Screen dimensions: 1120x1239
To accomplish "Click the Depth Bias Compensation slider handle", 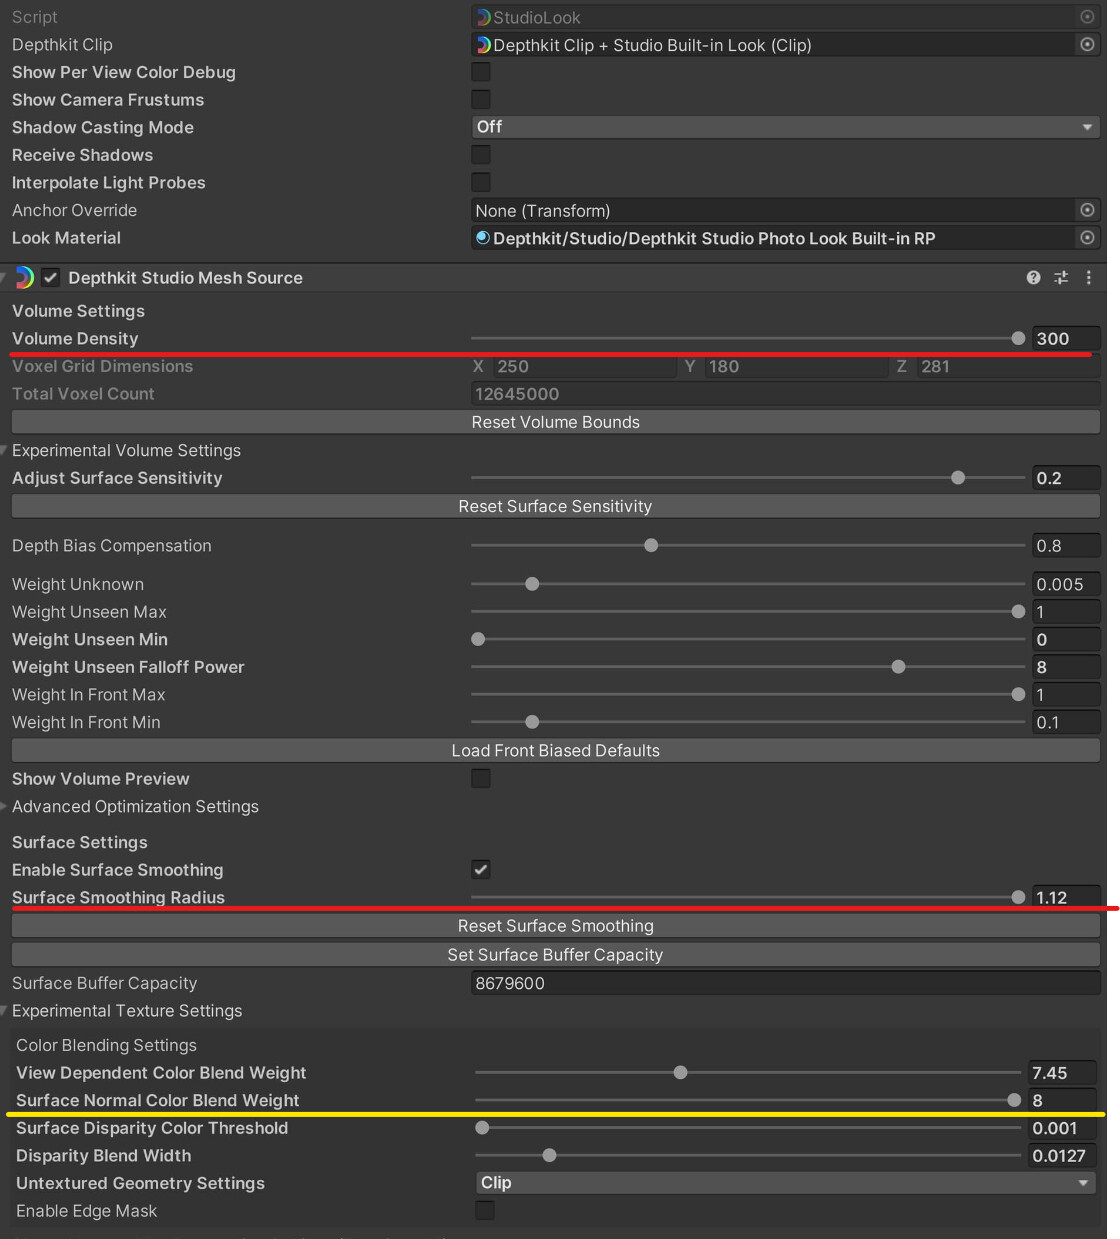I will tap(651, 546).
